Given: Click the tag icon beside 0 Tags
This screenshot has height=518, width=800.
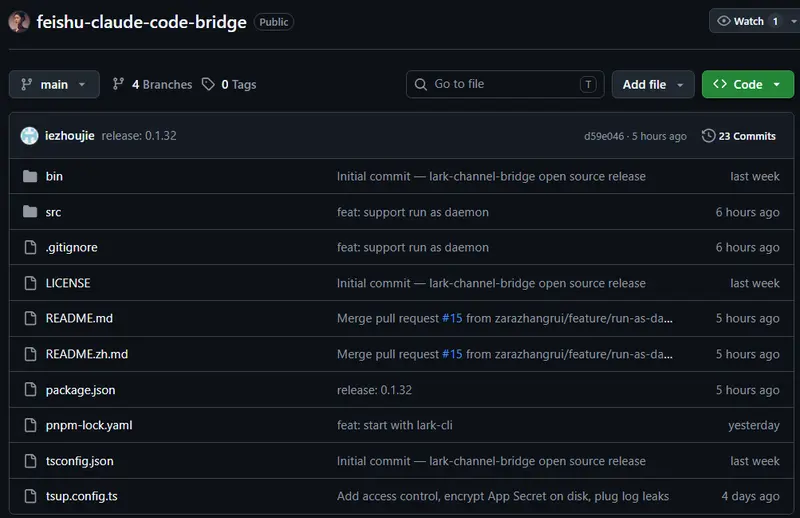Looking at the screenshot, I should tap(208, 84).
